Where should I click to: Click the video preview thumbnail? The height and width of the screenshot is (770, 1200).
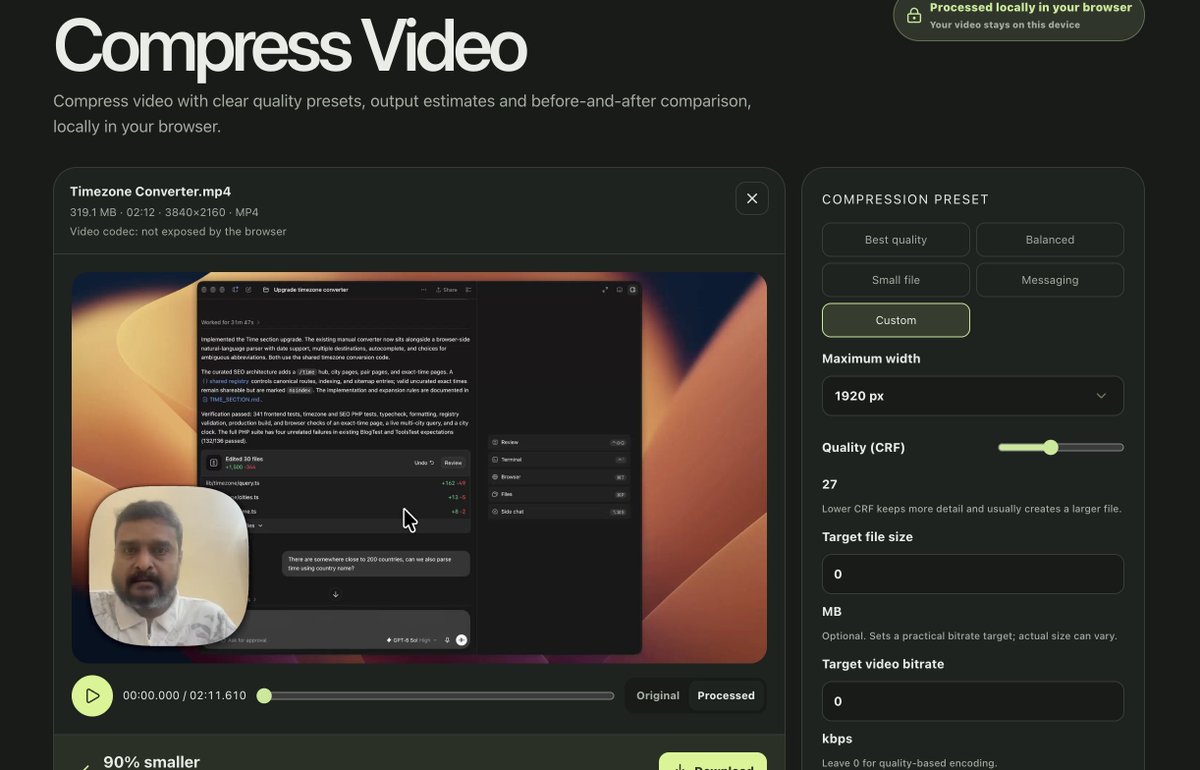(419, 467)
